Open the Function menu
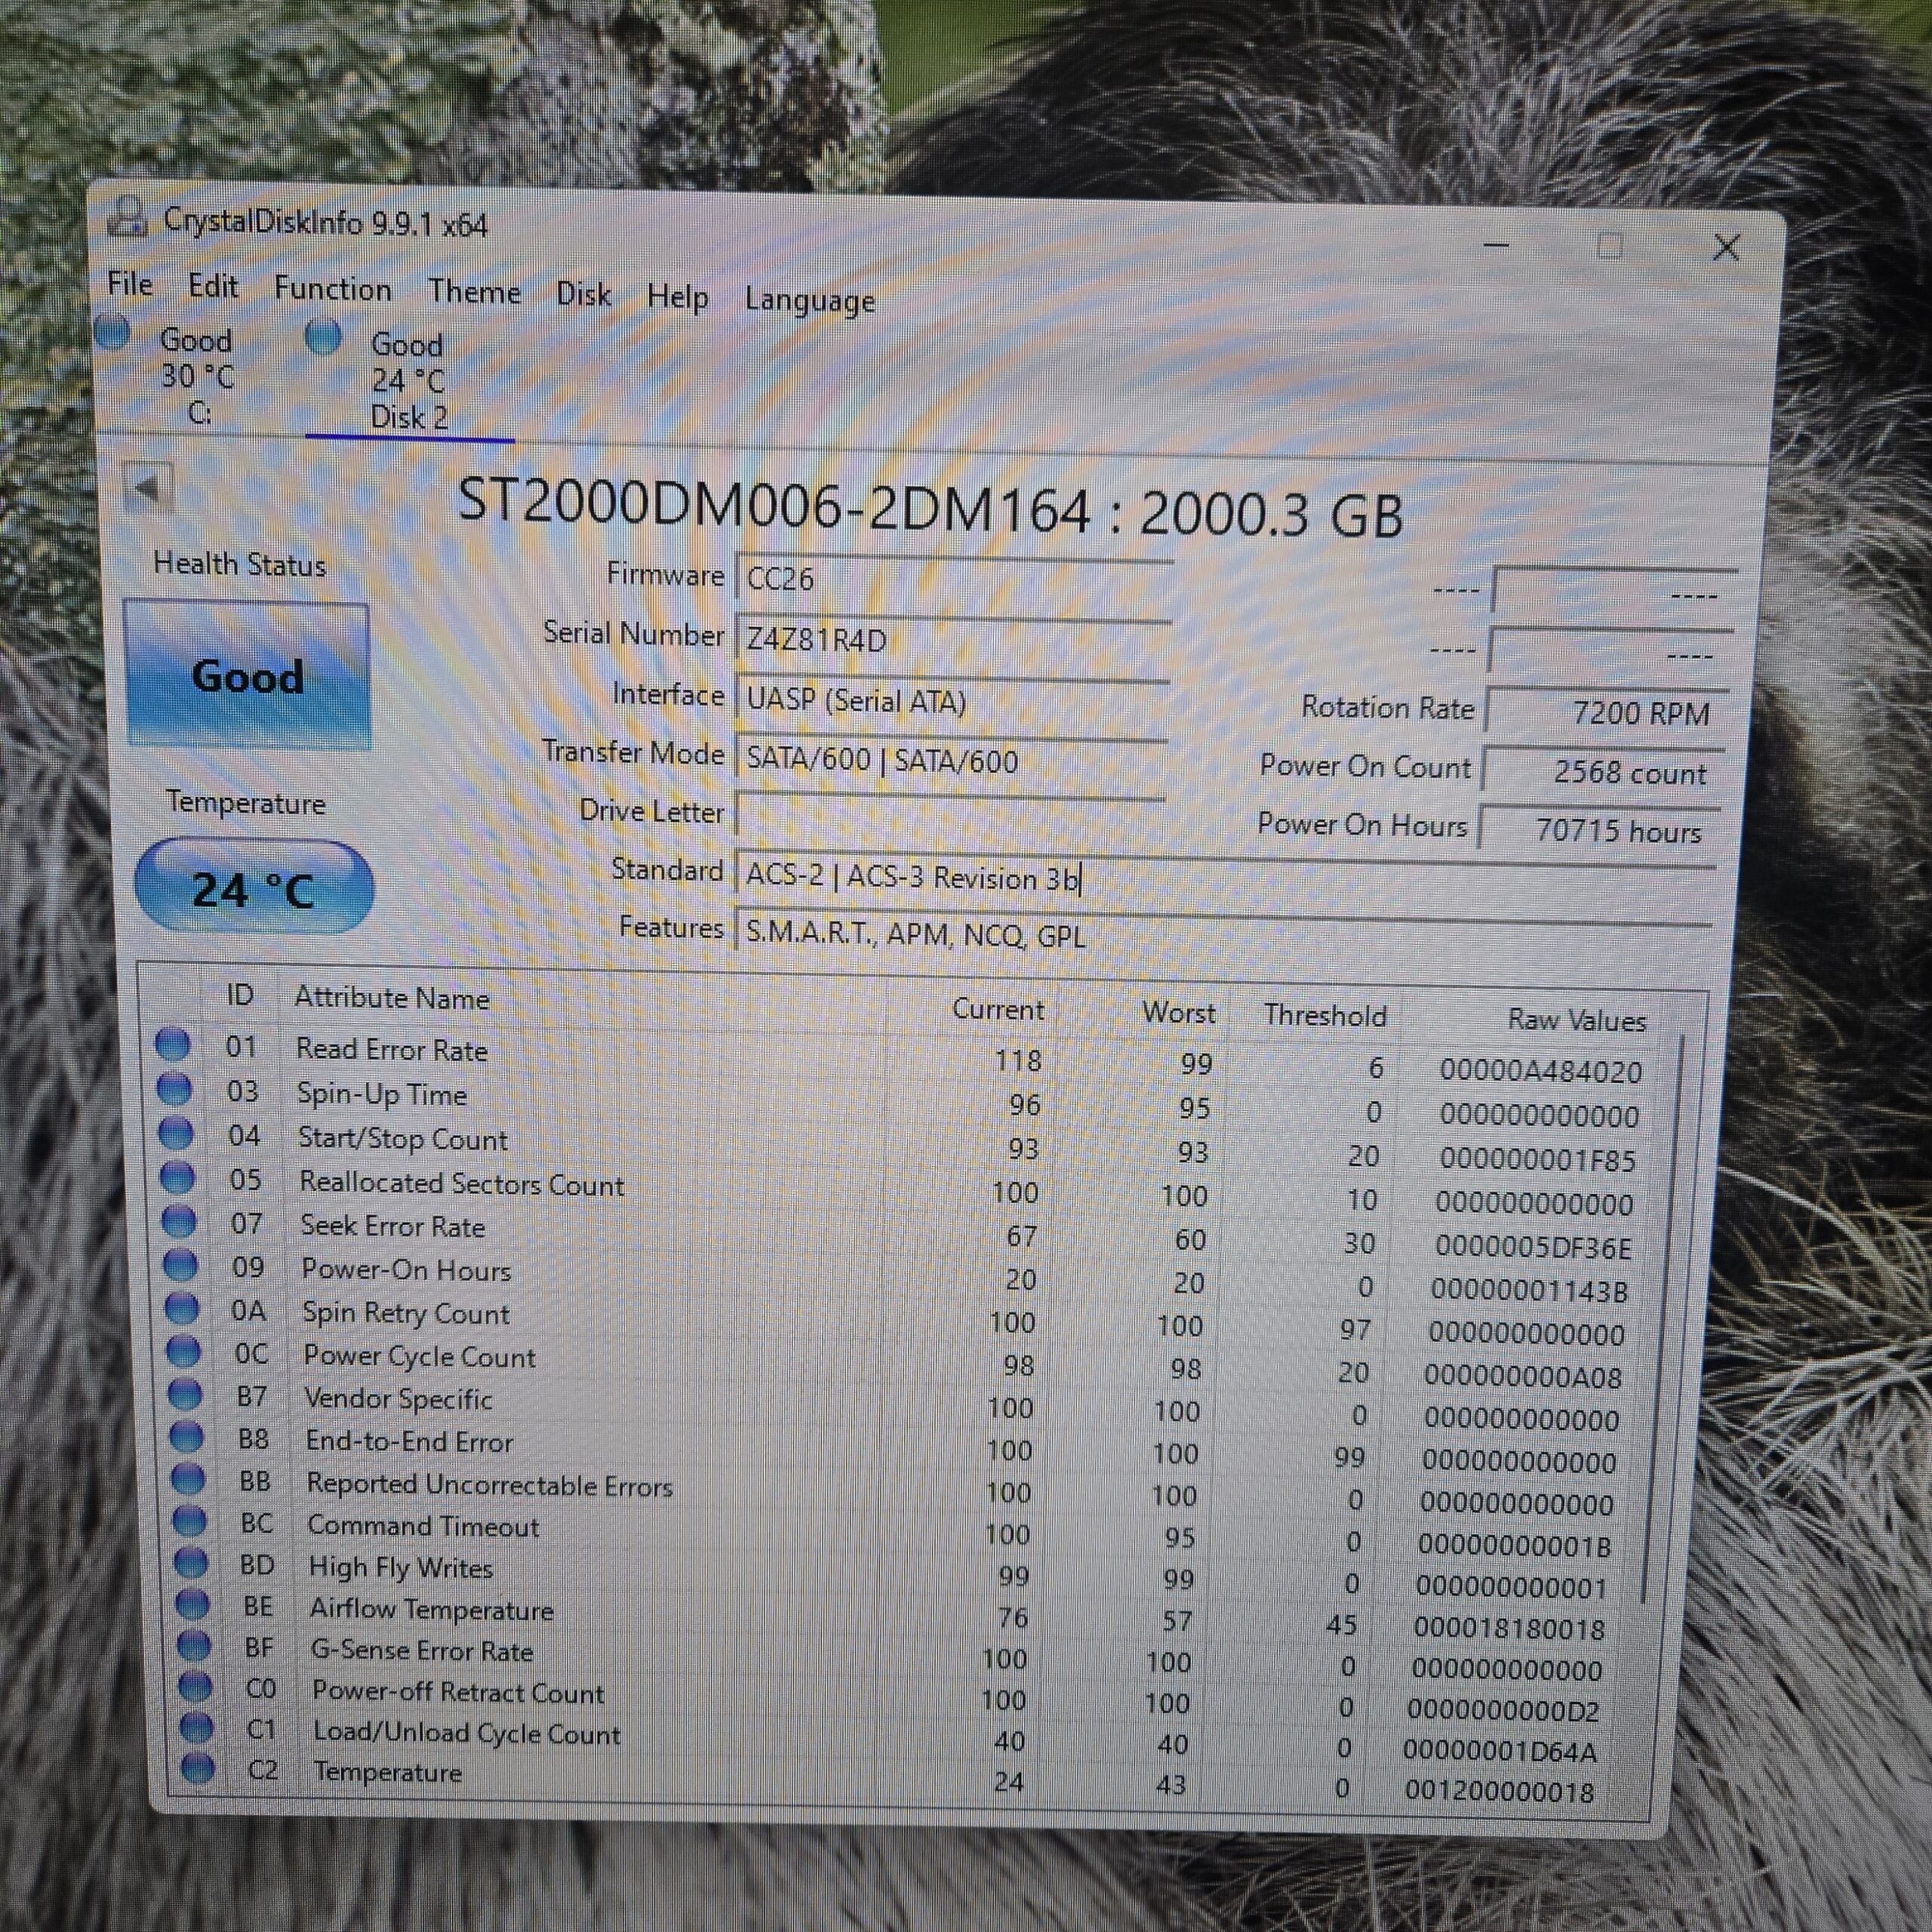Viewport: 1932px width, 1932px height. click(x=333, y=289)
